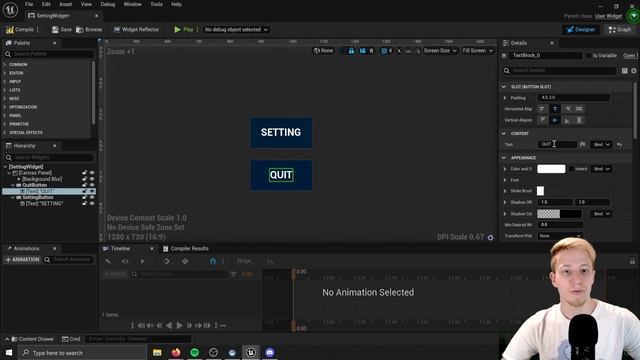
Task: Set vertical alignment to fill
Action: point(579,120)
